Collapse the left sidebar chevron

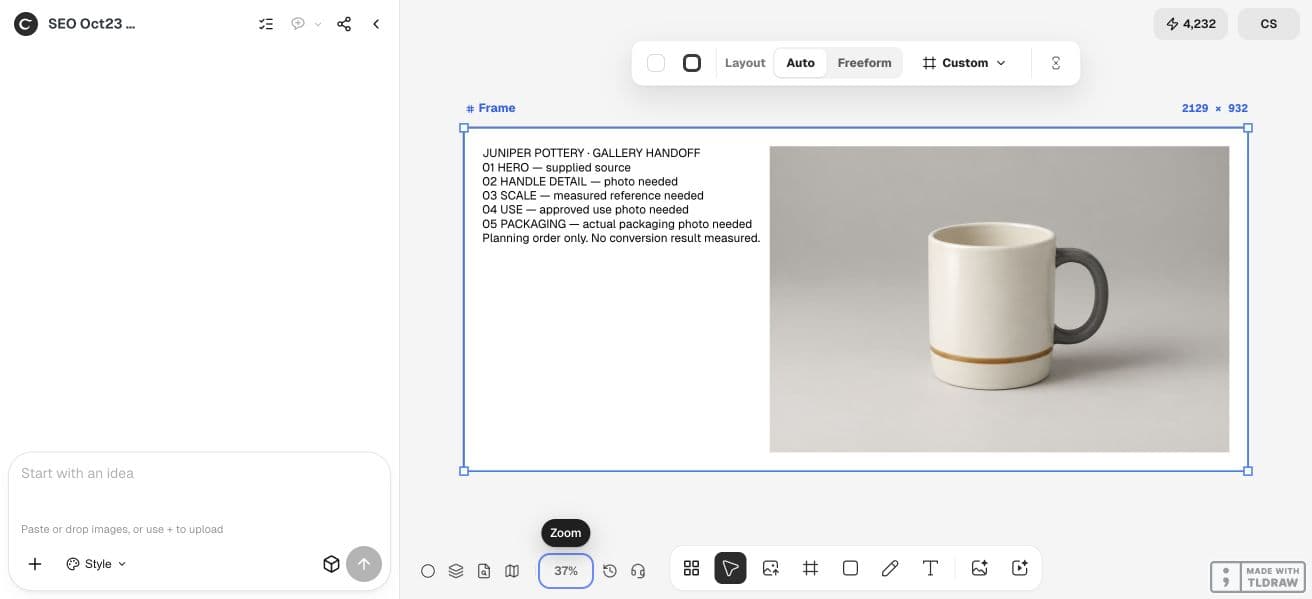pyautogui.click(x=376, y=24)
